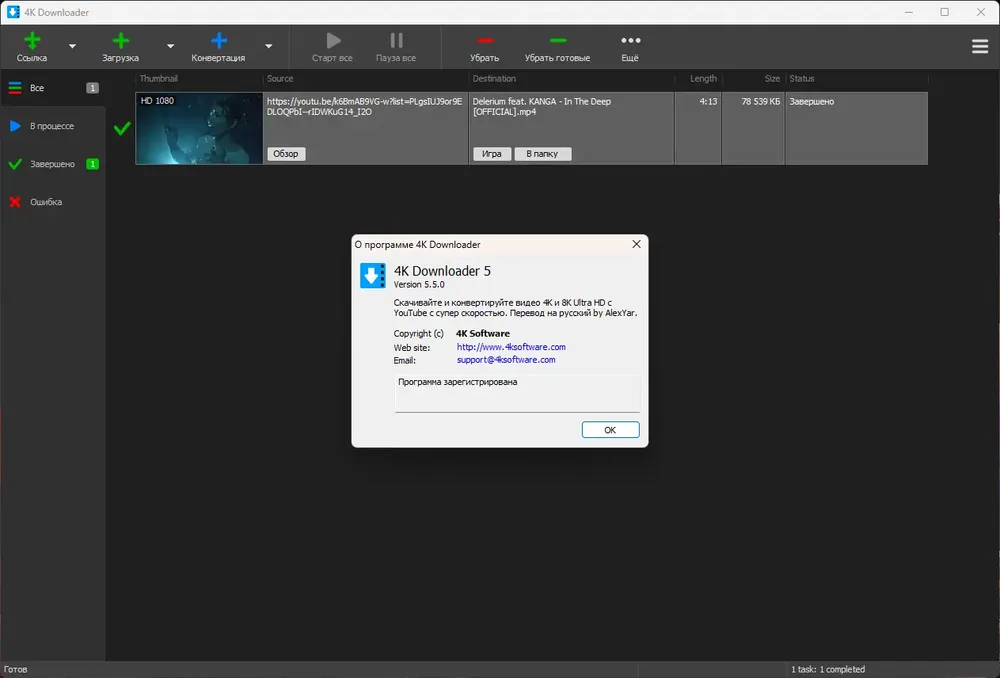Close the О программе 4K Downloader dialog
1000x678 pixels.
pyautogui.click(x=636, y=244)
